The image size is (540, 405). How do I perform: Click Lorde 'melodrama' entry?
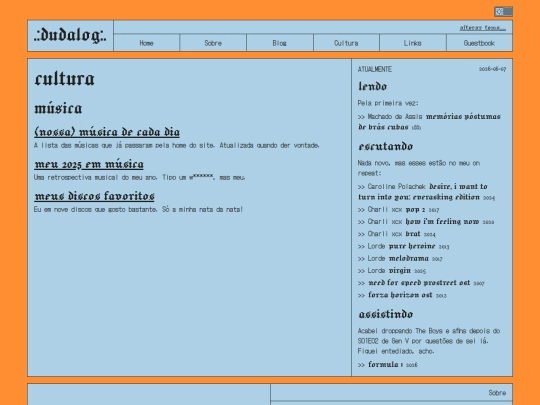tap(400, 258)
